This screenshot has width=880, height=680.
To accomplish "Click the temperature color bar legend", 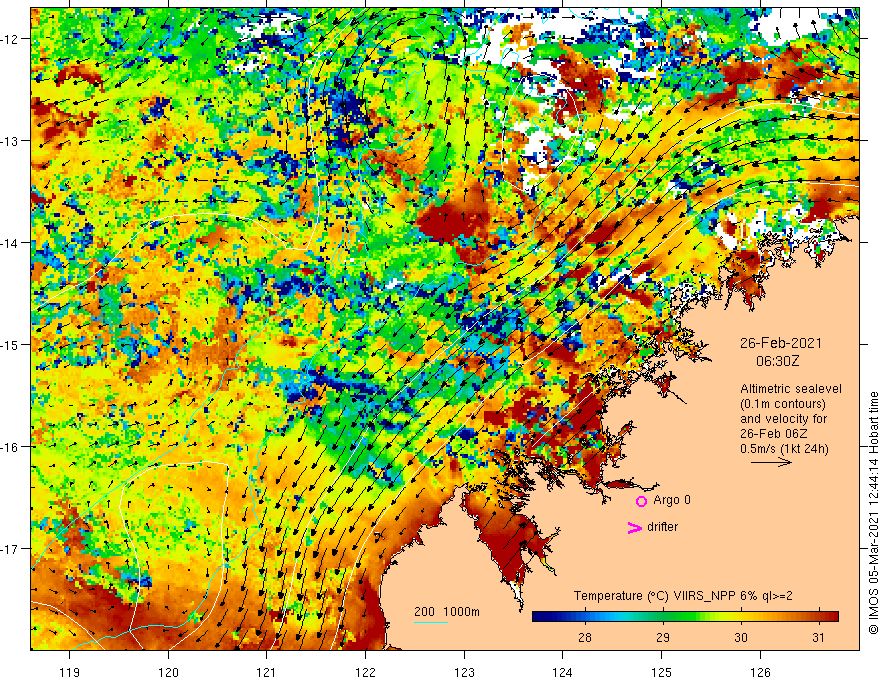I will 685,616.
